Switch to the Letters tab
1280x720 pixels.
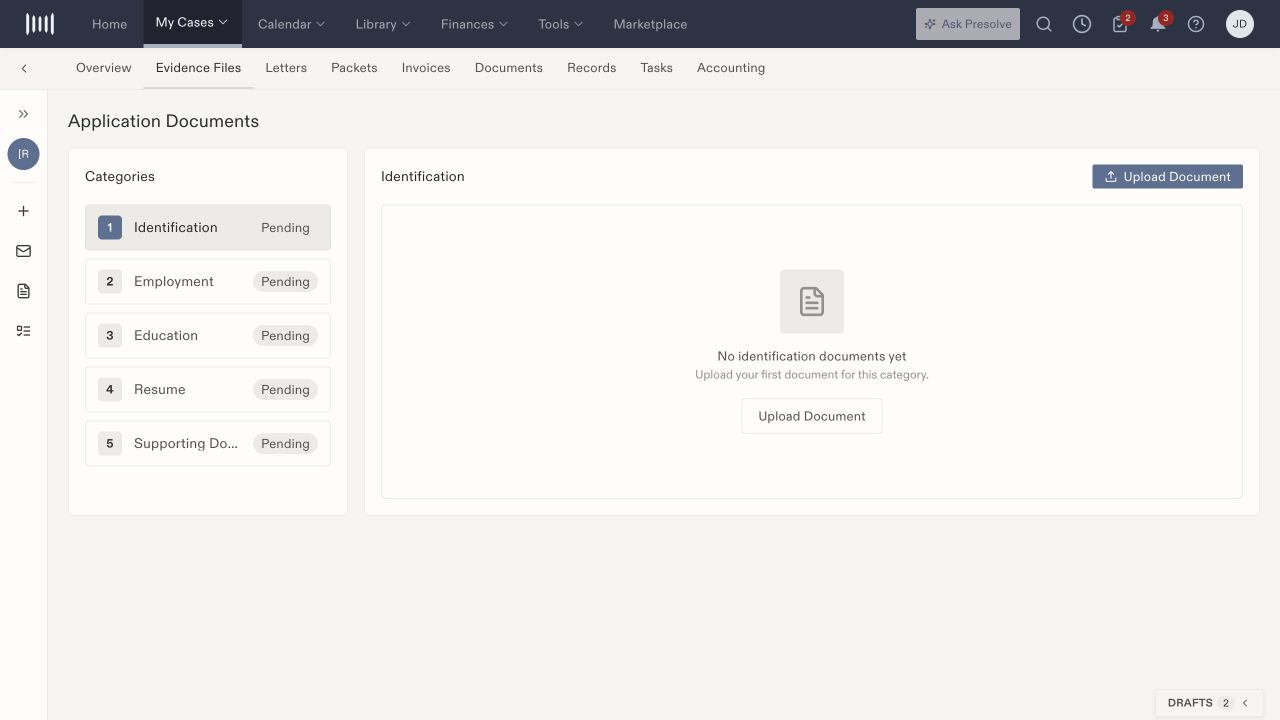[x=286, y=68]
